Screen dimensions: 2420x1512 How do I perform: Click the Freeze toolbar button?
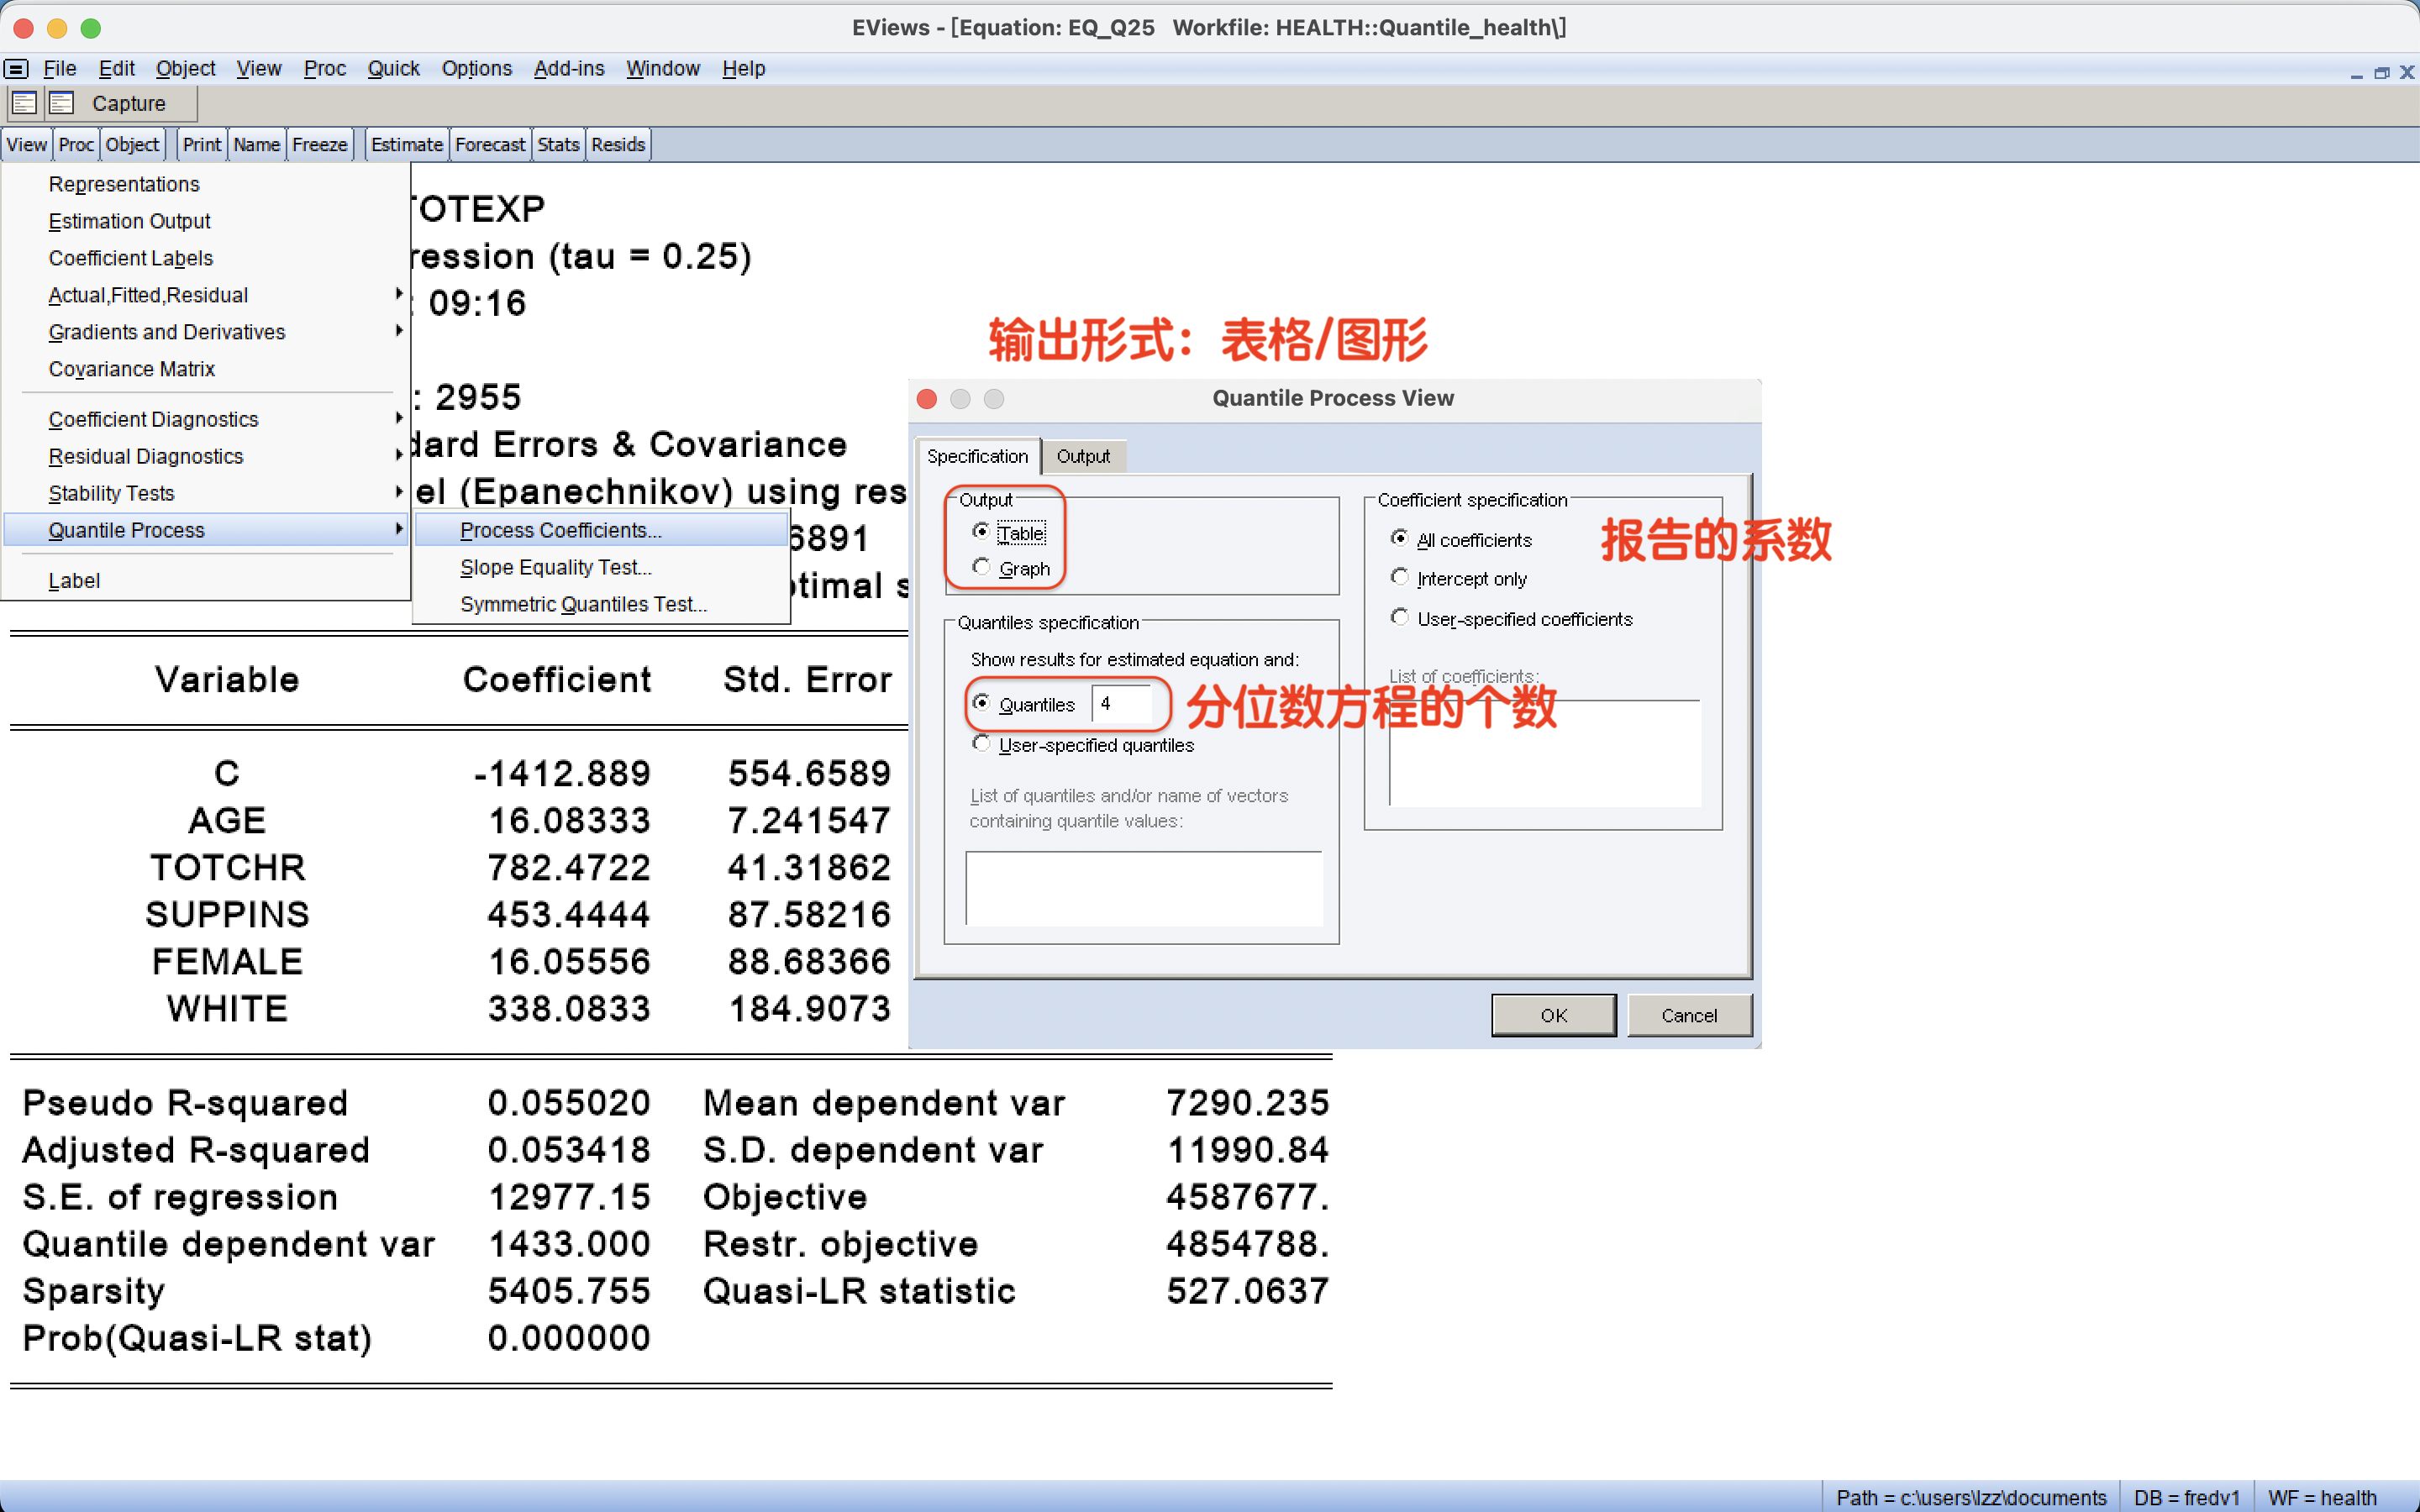pyautogui.click(x=319, y=145)
